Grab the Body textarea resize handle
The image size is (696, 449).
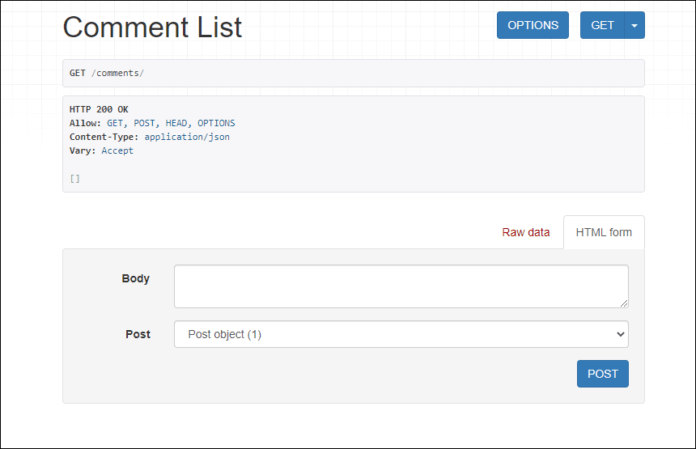coord(624,303)
